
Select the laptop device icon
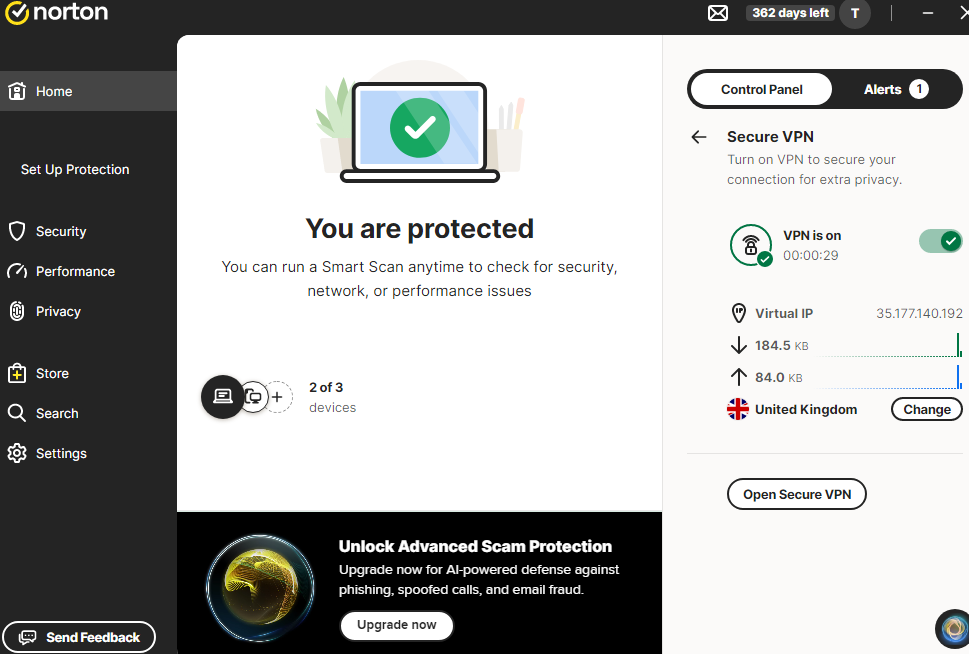(222, 397)
